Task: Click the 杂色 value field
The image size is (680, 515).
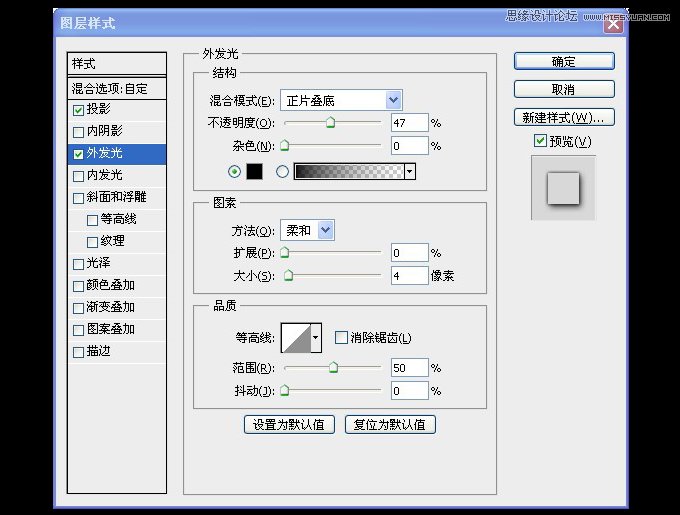Action: pos(409,146)
